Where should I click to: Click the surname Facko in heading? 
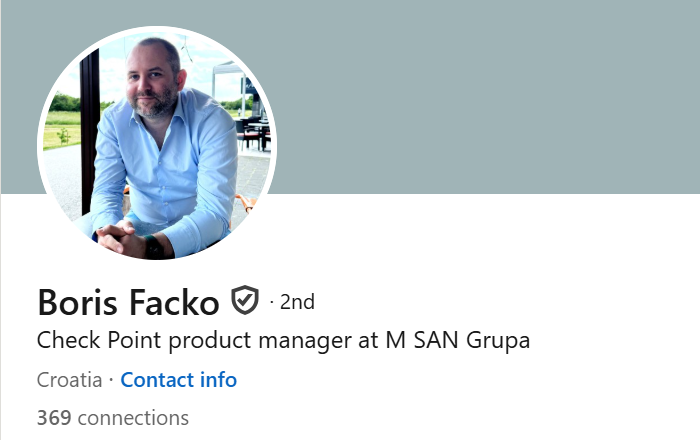pyautogui.click(x=175, y=303)
